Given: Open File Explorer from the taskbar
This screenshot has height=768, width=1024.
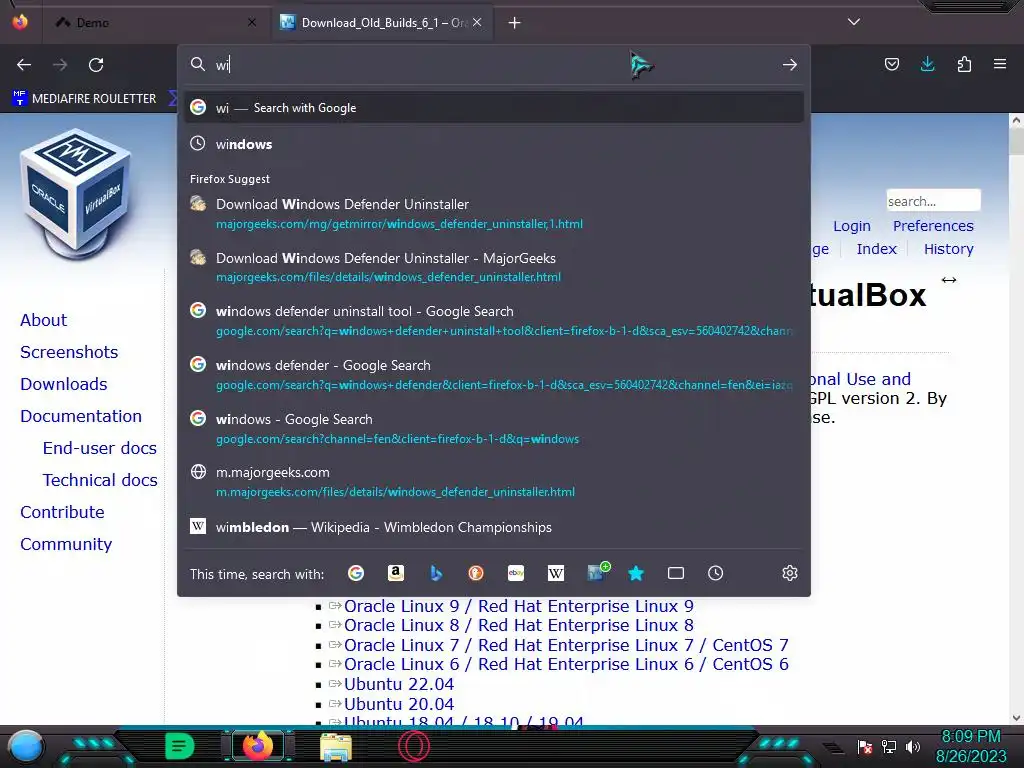Looking at the screenshot, I should (336, 748).
